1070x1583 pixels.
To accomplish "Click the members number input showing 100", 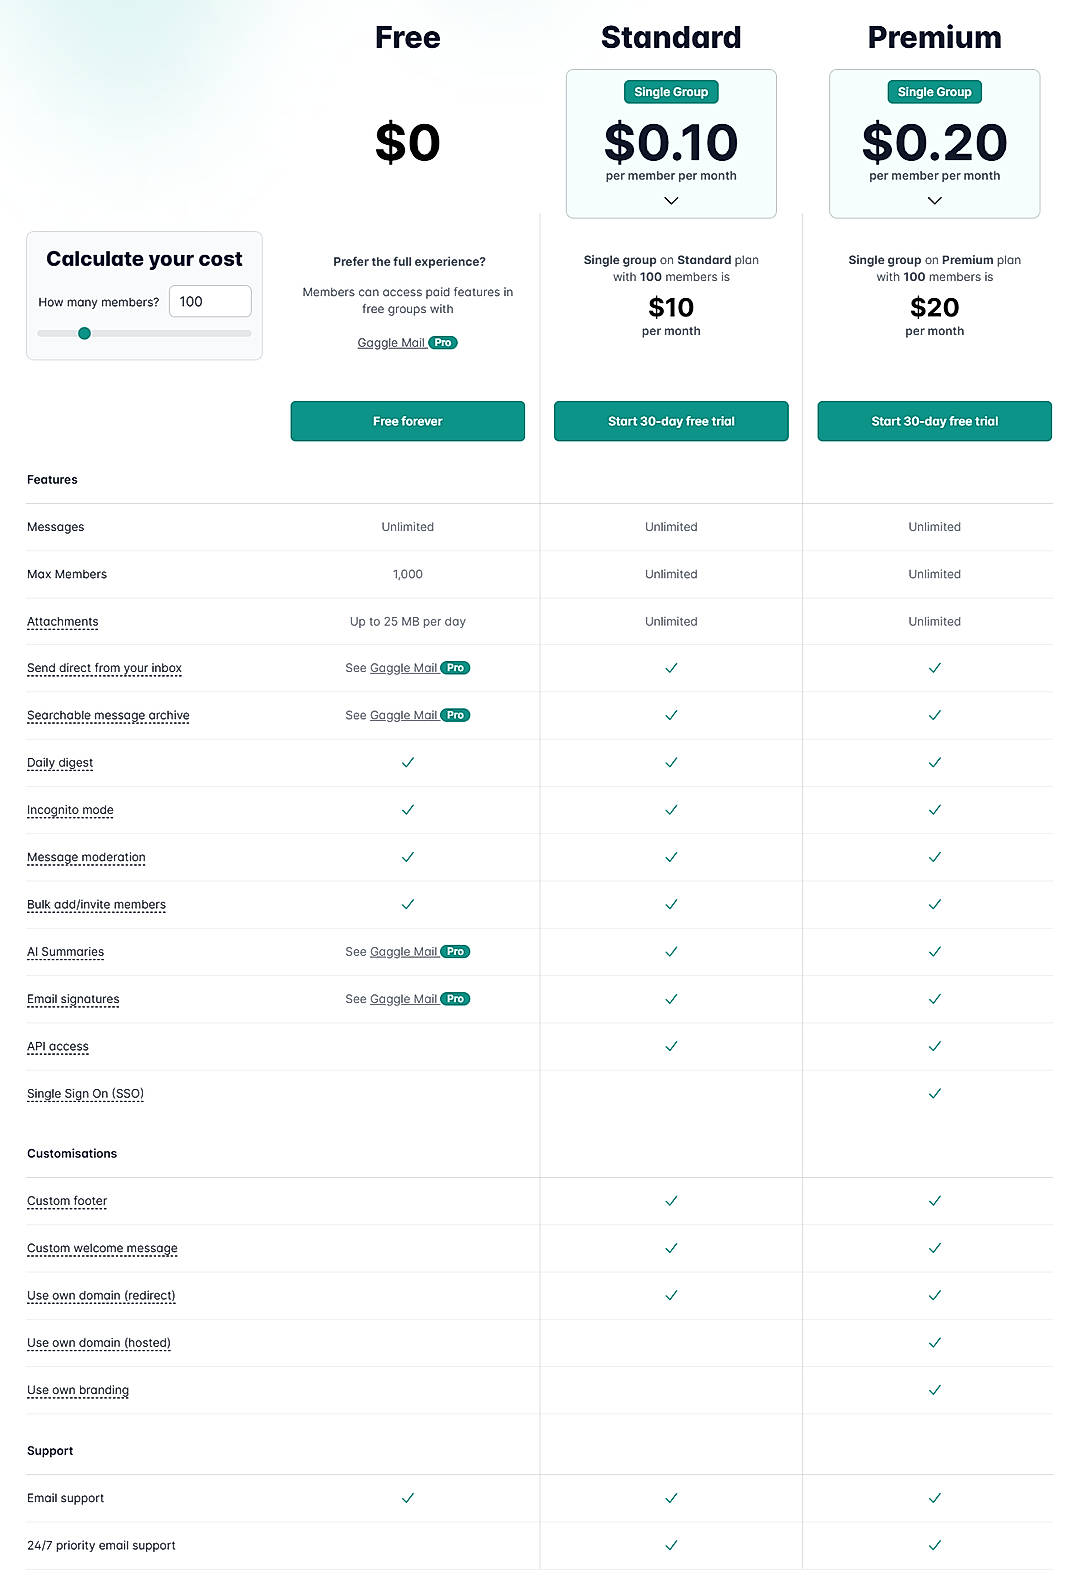I will pos(209,301).
